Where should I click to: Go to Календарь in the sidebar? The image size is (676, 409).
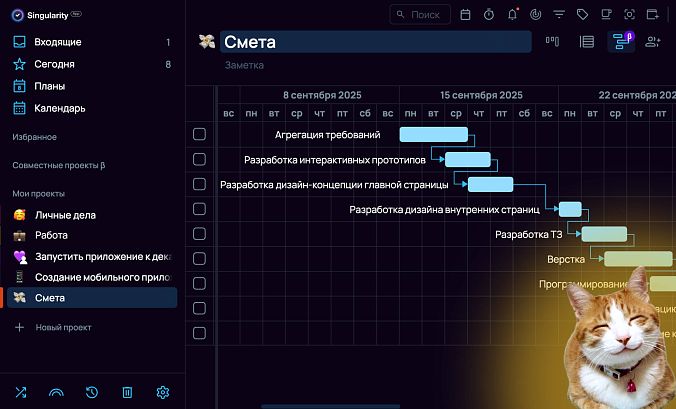click(x=60, y=108)
